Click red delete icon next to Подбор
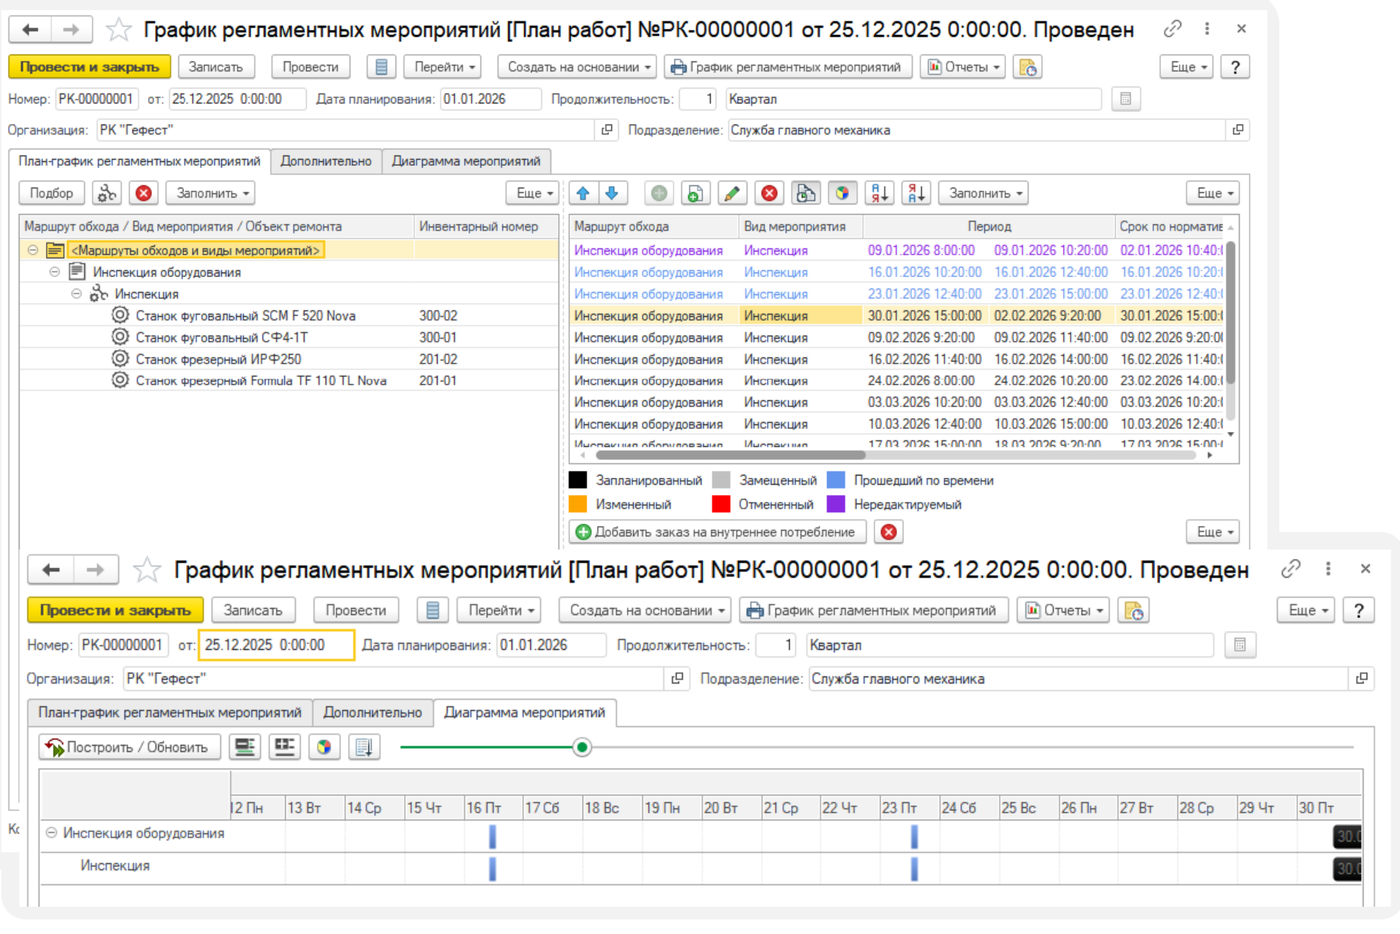The image size is (1400, 934). tap(144, 193)
